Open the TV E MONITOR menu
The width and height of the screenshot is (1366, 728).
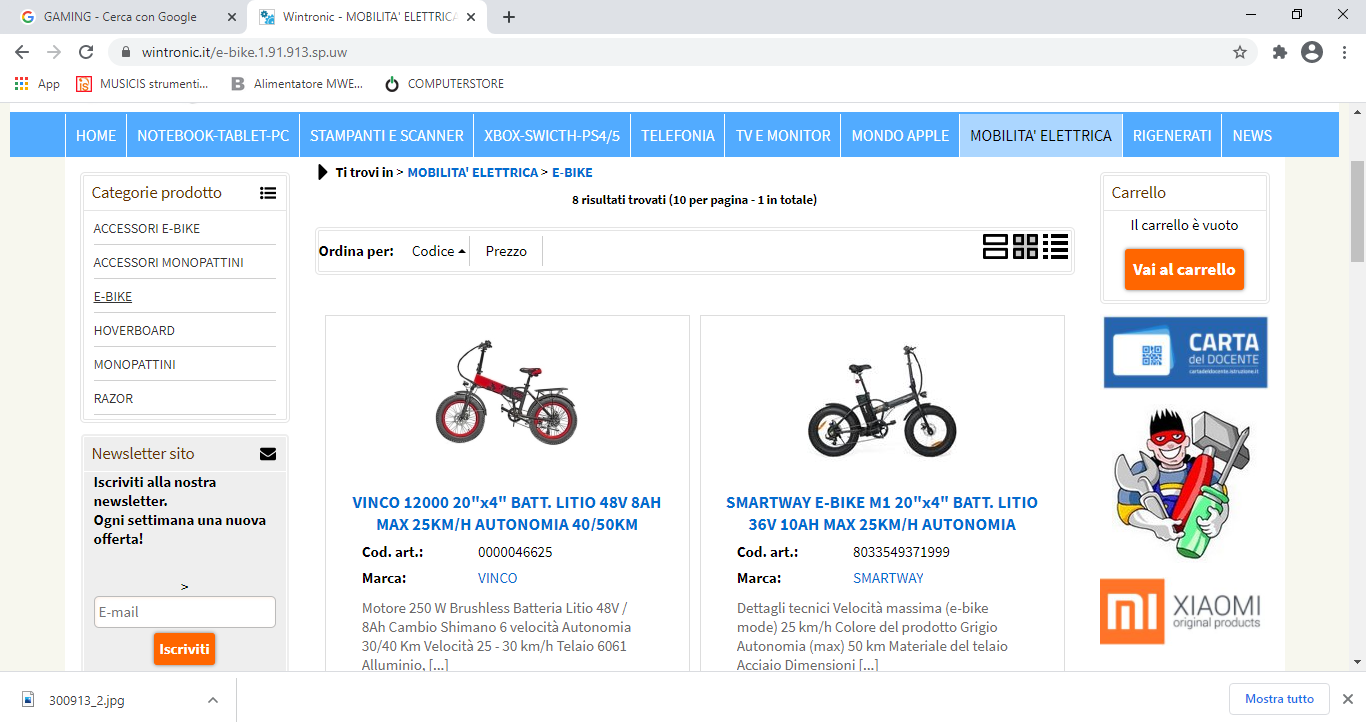783,135
